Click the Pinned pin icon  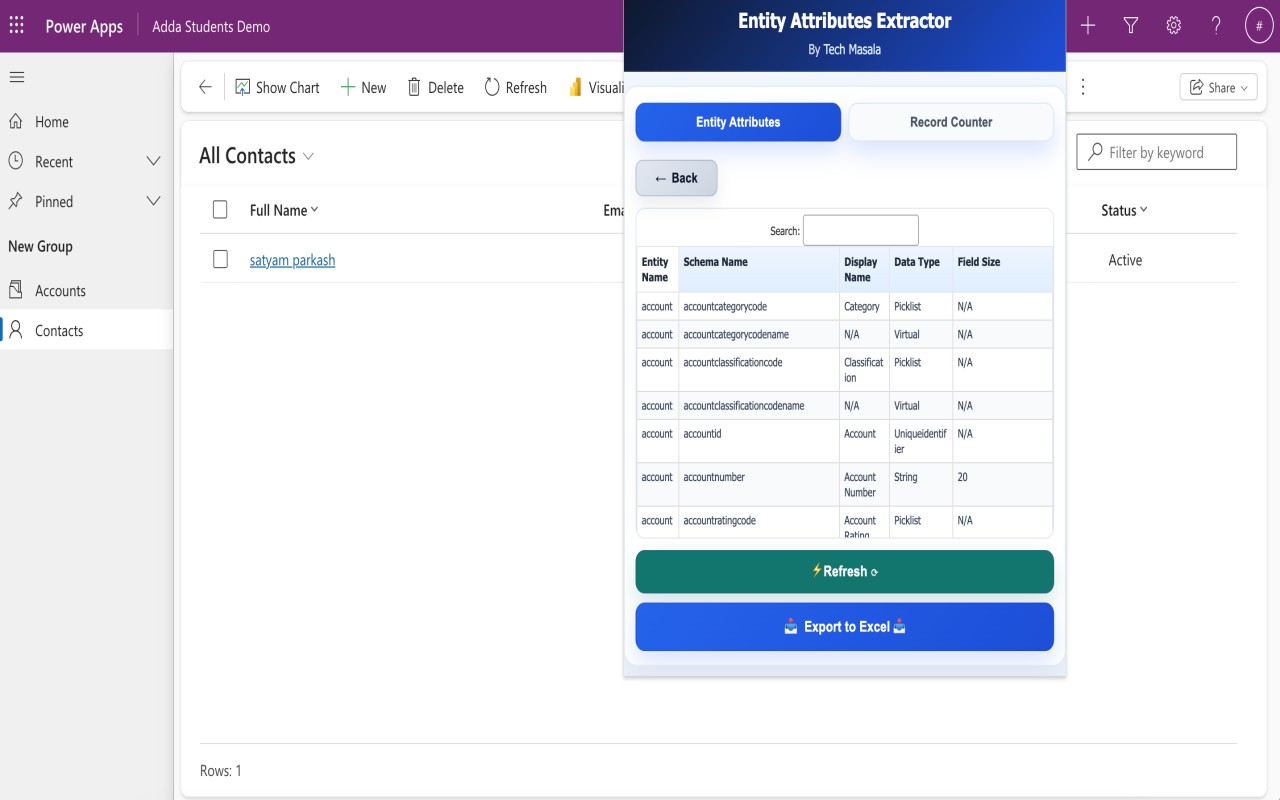click(x=16, y=201)
